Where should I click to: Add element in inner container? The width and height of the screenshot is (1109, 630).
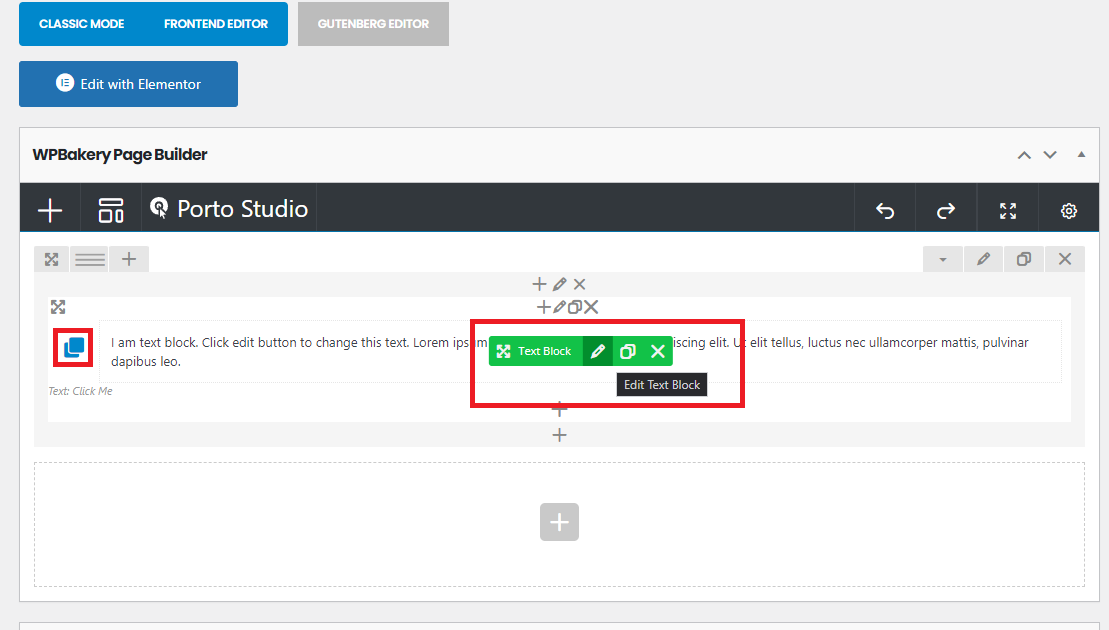(543, 307)
